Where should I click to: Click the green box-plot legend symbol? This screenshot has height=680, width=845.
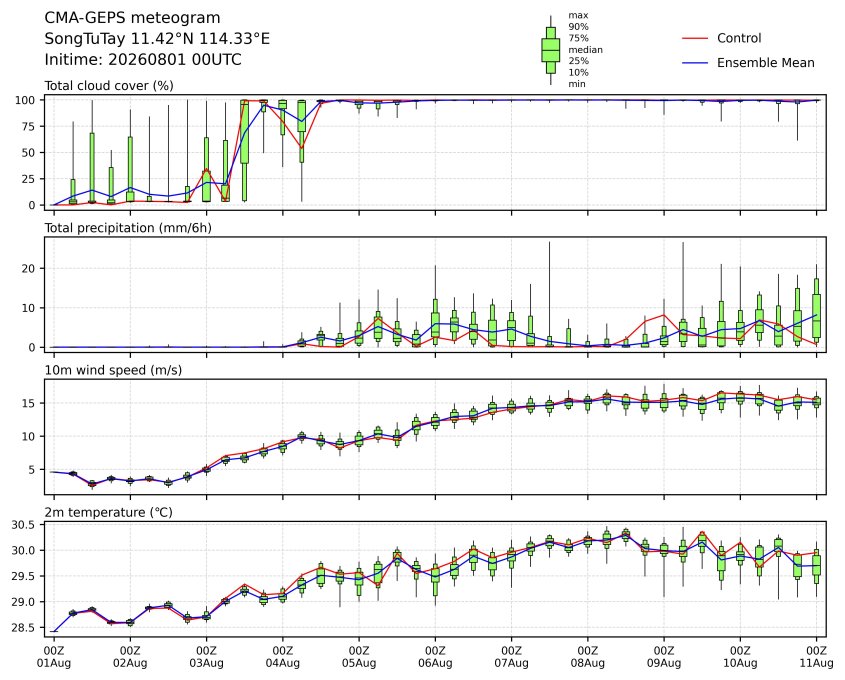pyautogui.click(x=550, y=50)
